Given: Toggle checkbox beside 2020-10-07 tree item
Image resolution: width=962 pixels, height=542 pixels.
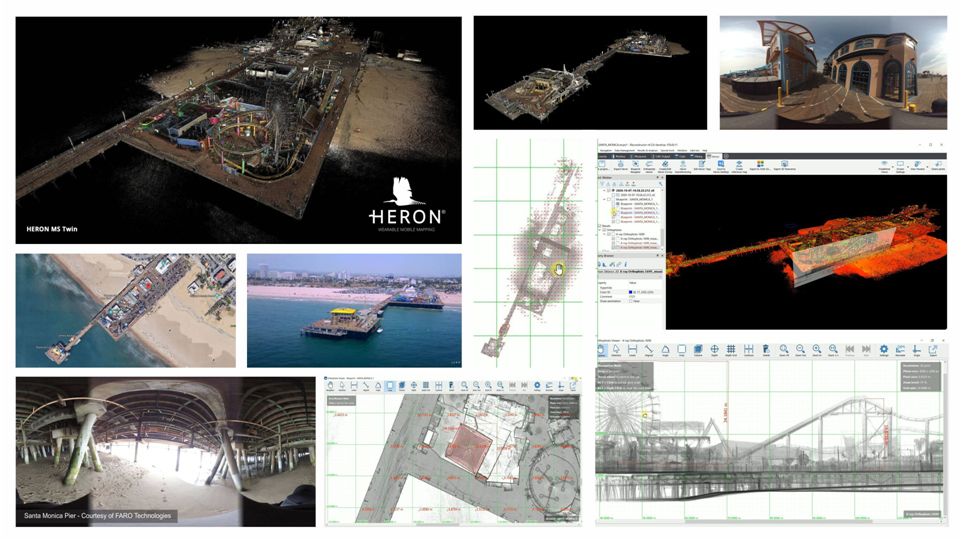Looking at the screenshot, I should pyautogui.click(x=609, y=190).
